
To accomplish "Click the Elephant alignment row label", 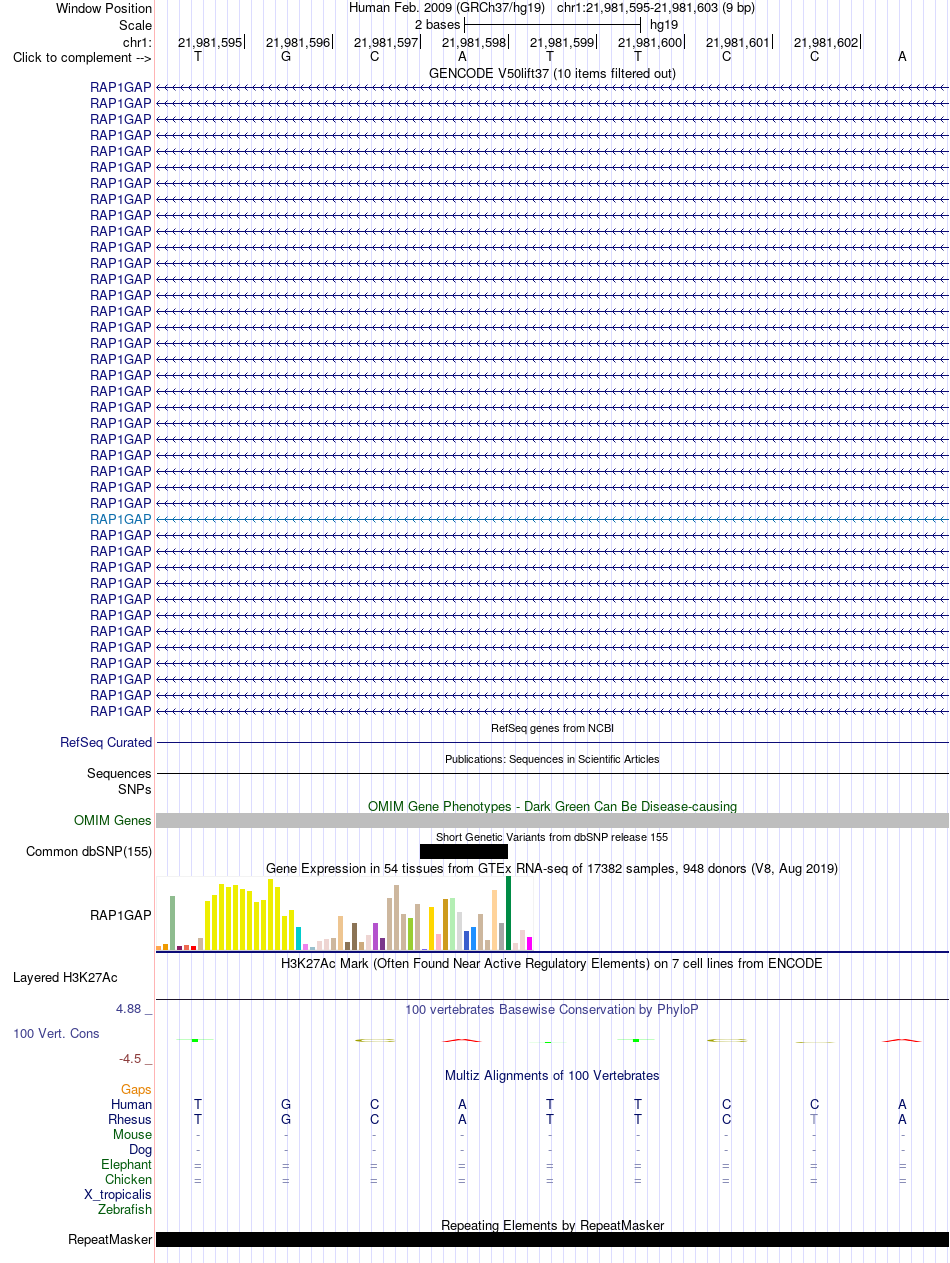I will (127, 1164).
